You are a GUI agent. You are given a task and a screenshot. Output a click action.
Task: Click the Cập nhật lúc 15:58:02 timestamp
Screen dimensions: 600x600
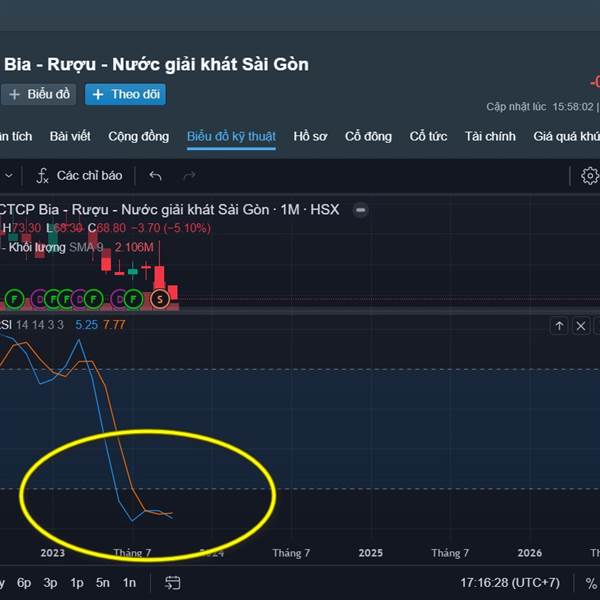[540, 107]
